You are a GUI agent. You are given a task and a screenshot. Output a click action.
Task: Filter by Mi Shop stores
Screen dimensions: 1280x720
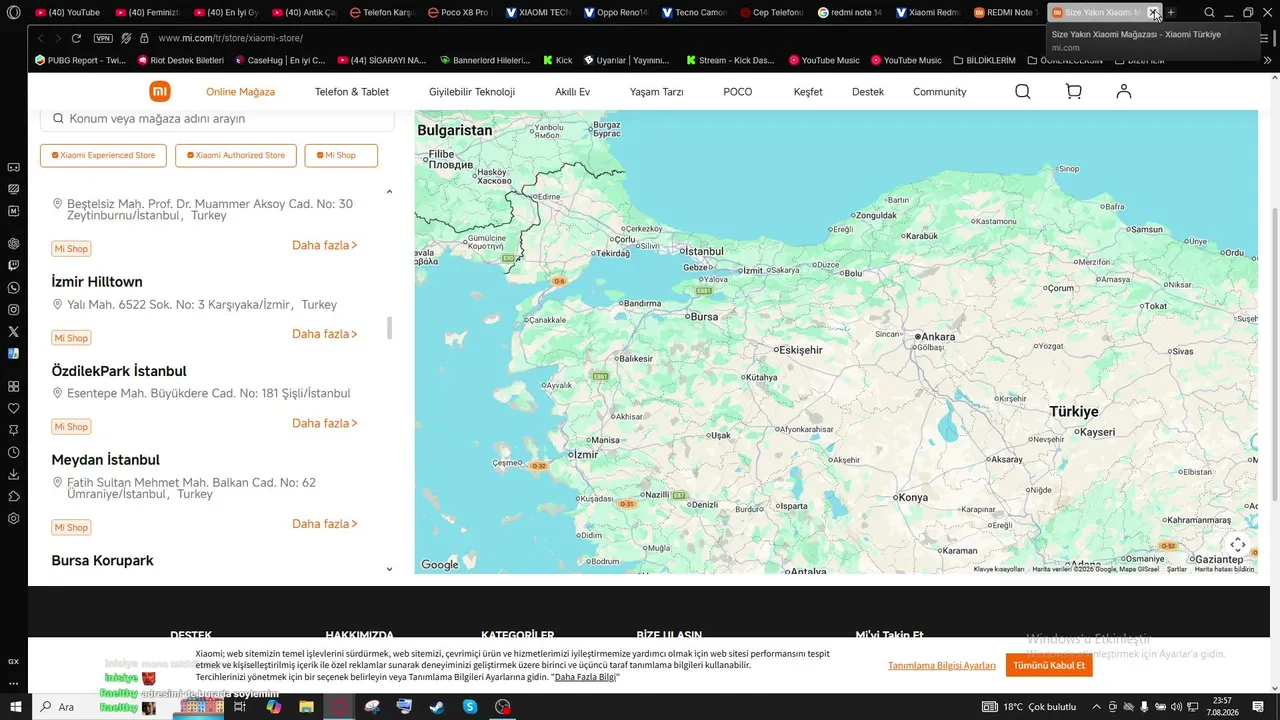341,155
